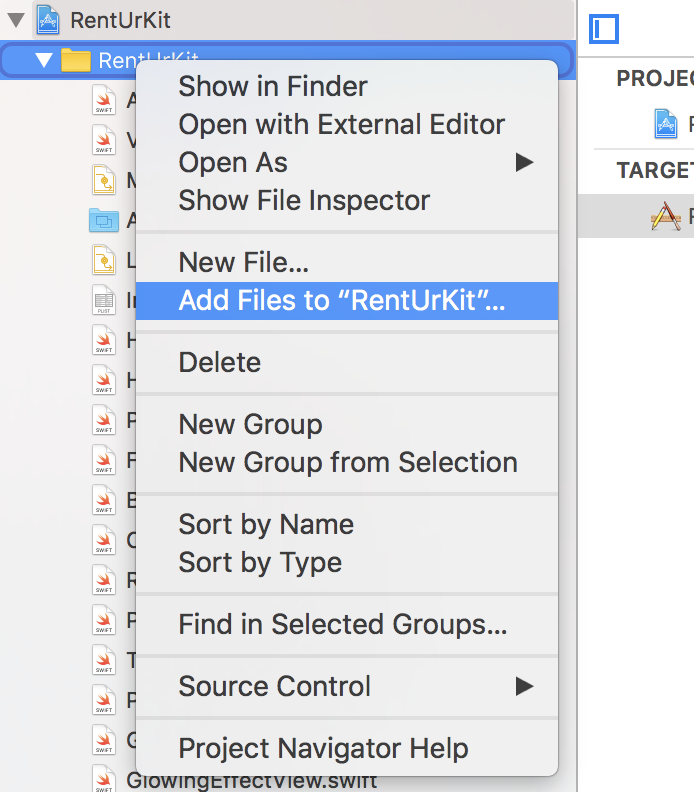The image size is (694, 792).
Task: Click the plist file icon
Action: (104, 300)
